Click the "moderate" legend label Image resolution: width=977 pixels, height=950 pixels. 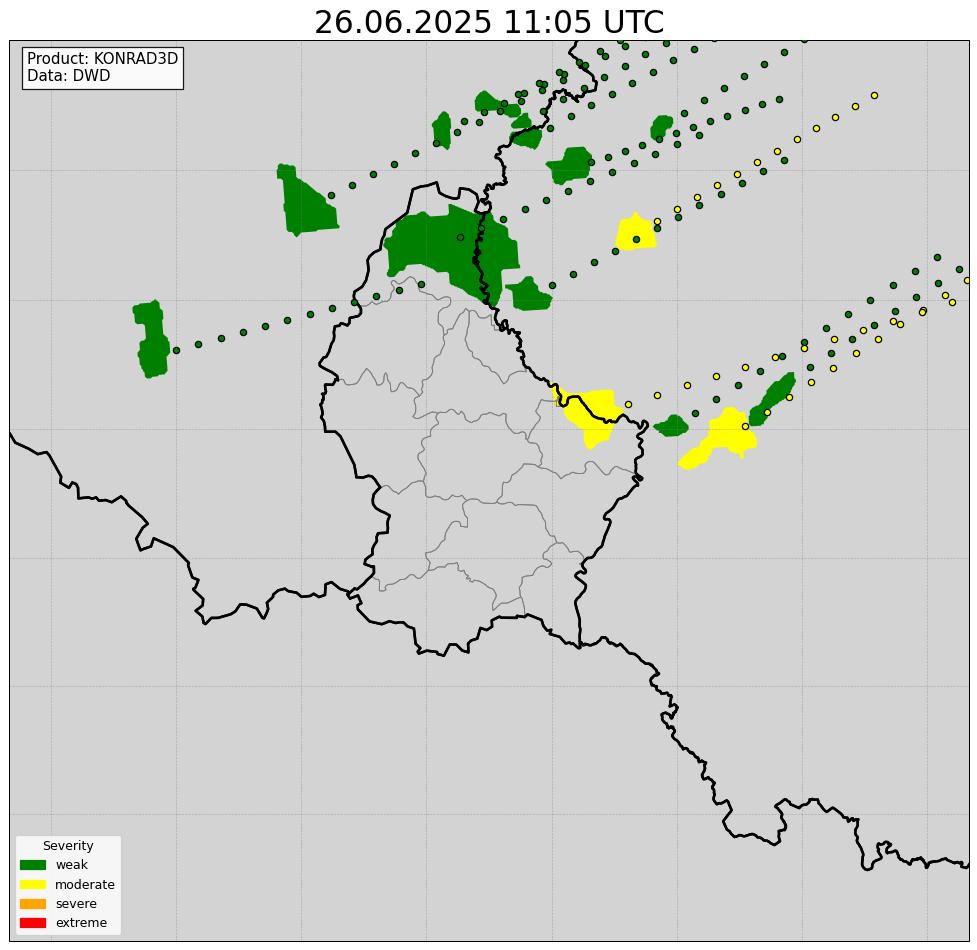click(85, 885)
